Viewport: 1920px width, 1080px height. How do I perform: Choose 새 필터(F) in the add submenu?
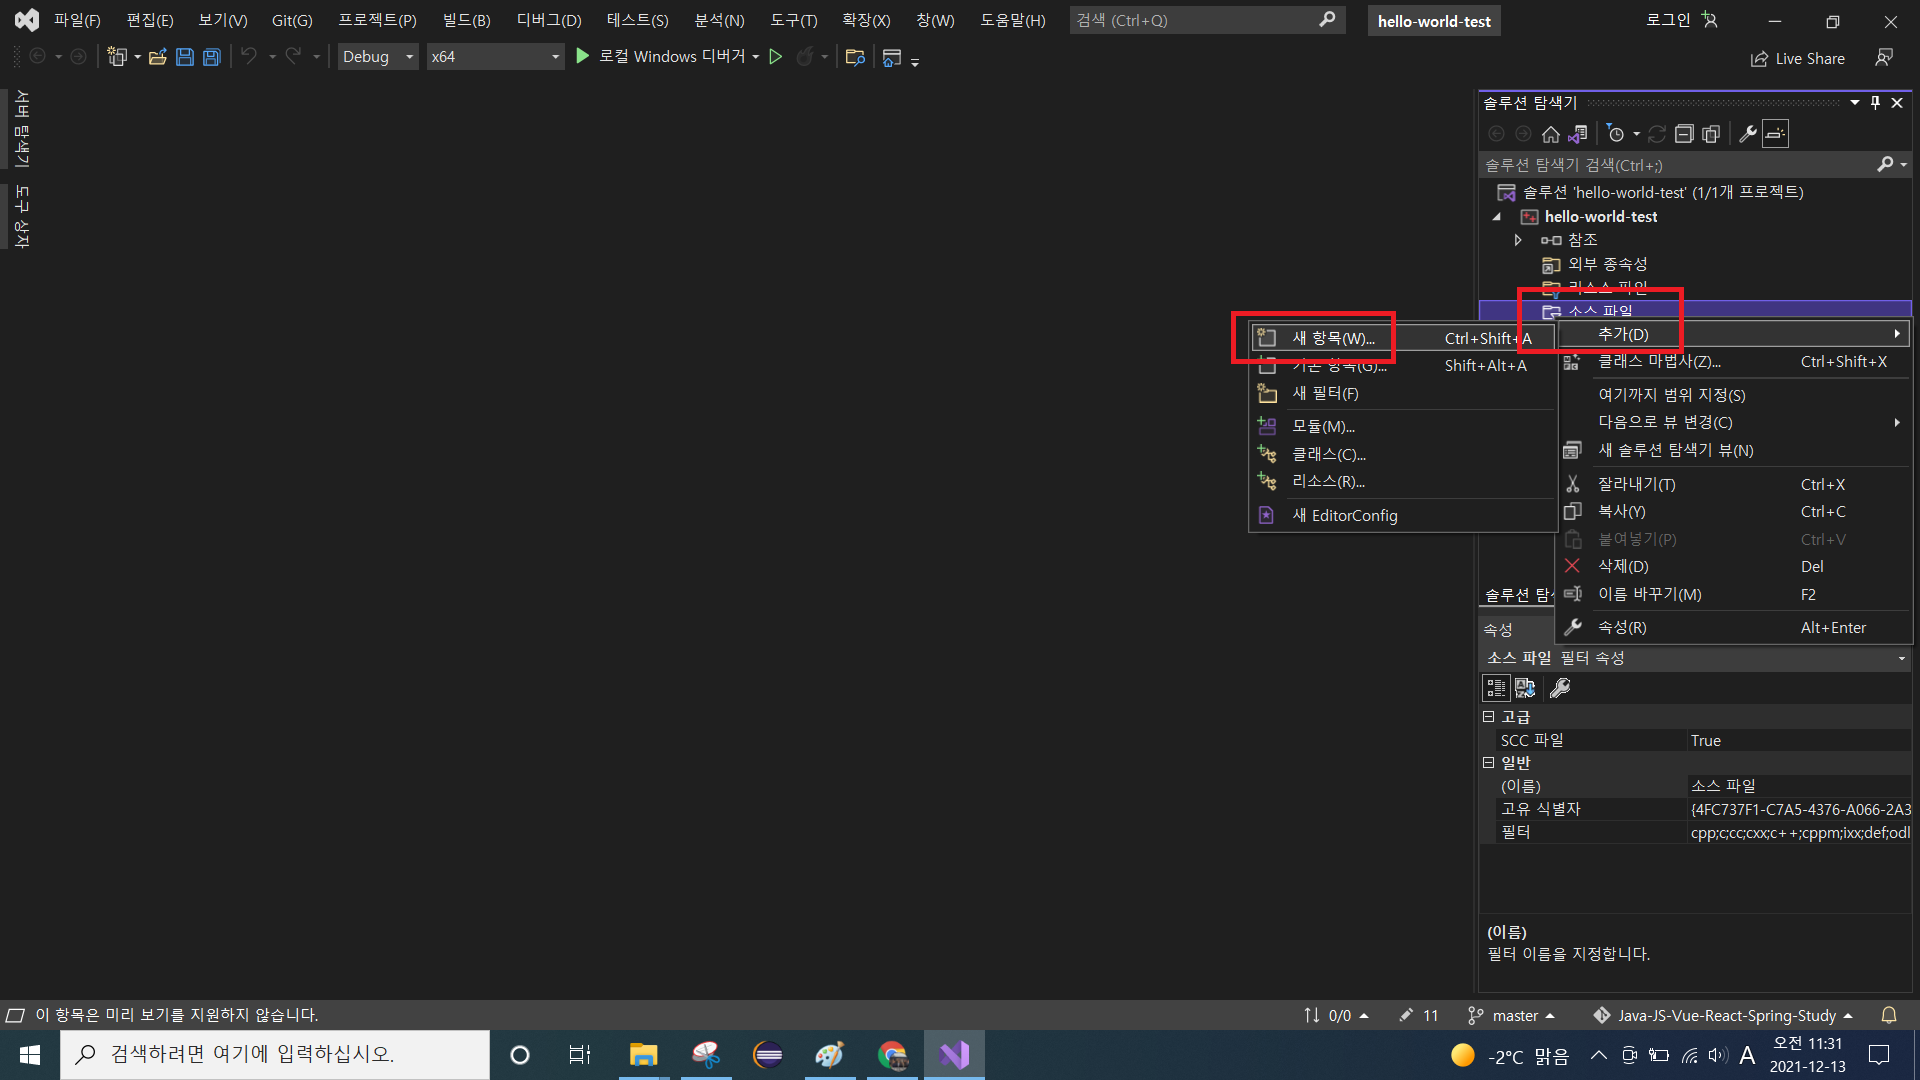pyautogui.click(x=1325, y=393)
